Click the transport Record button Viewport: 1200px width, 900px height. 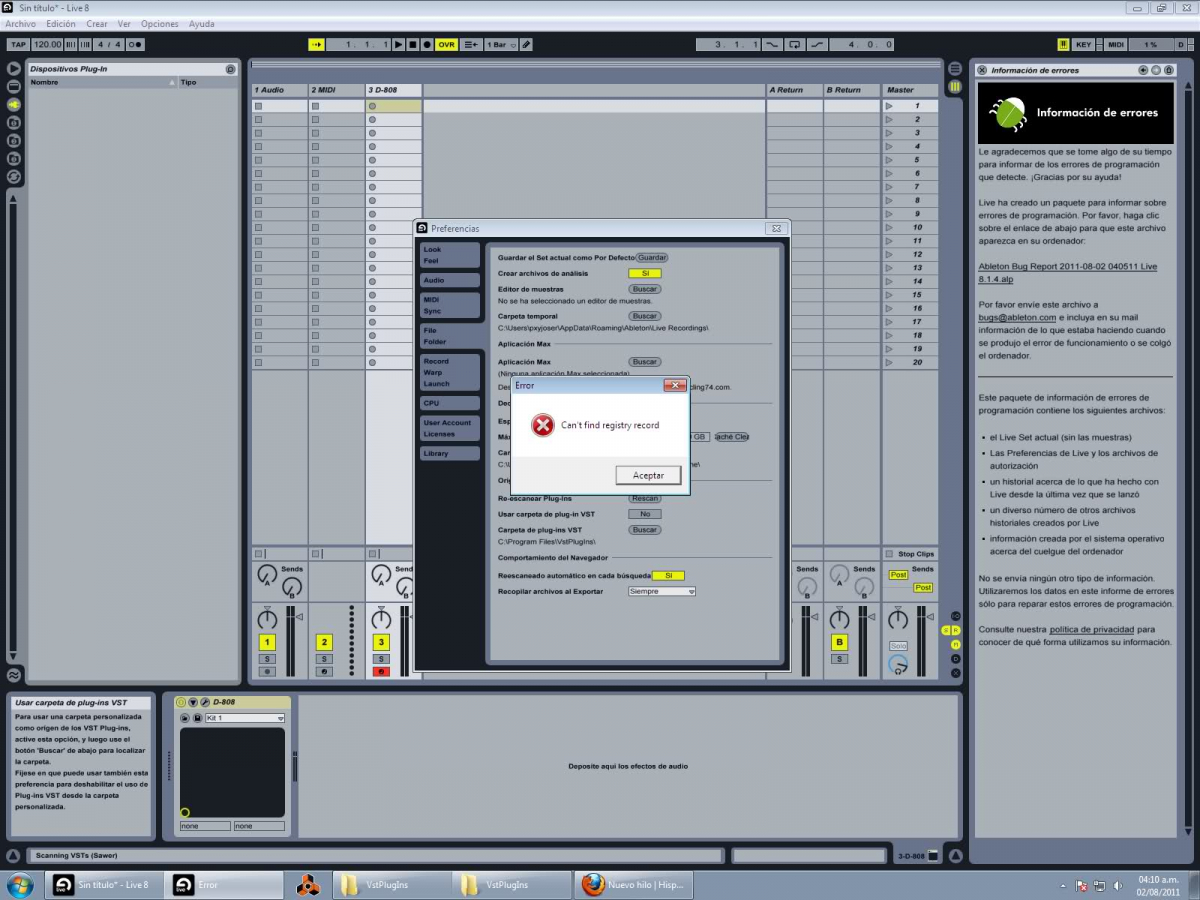pos(426,44)
